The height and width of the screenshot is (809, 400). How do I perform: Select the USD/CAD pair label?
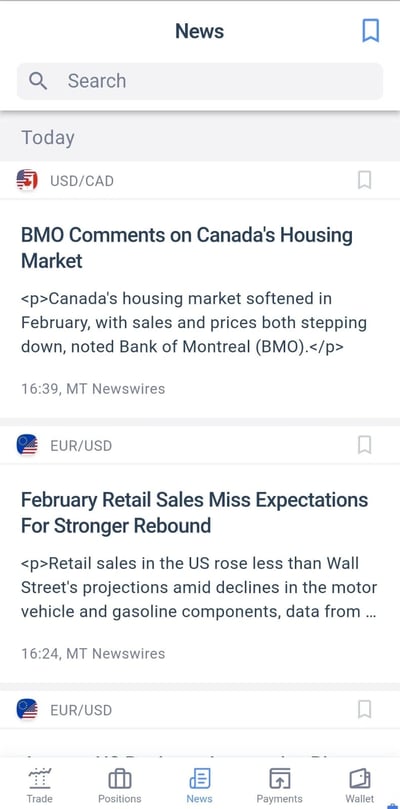82,181
